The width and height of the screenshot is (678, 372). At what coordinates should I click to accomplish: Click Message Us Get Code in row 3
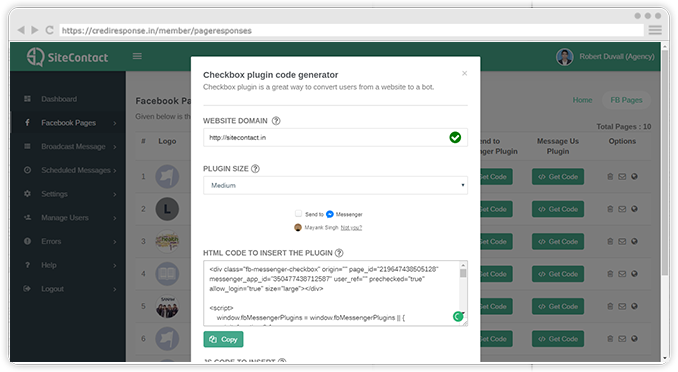pos(558,241)
